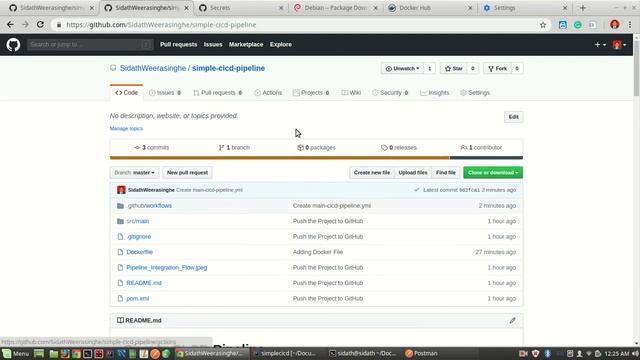
Task: Open the Wiki tab
Action: 351,93
